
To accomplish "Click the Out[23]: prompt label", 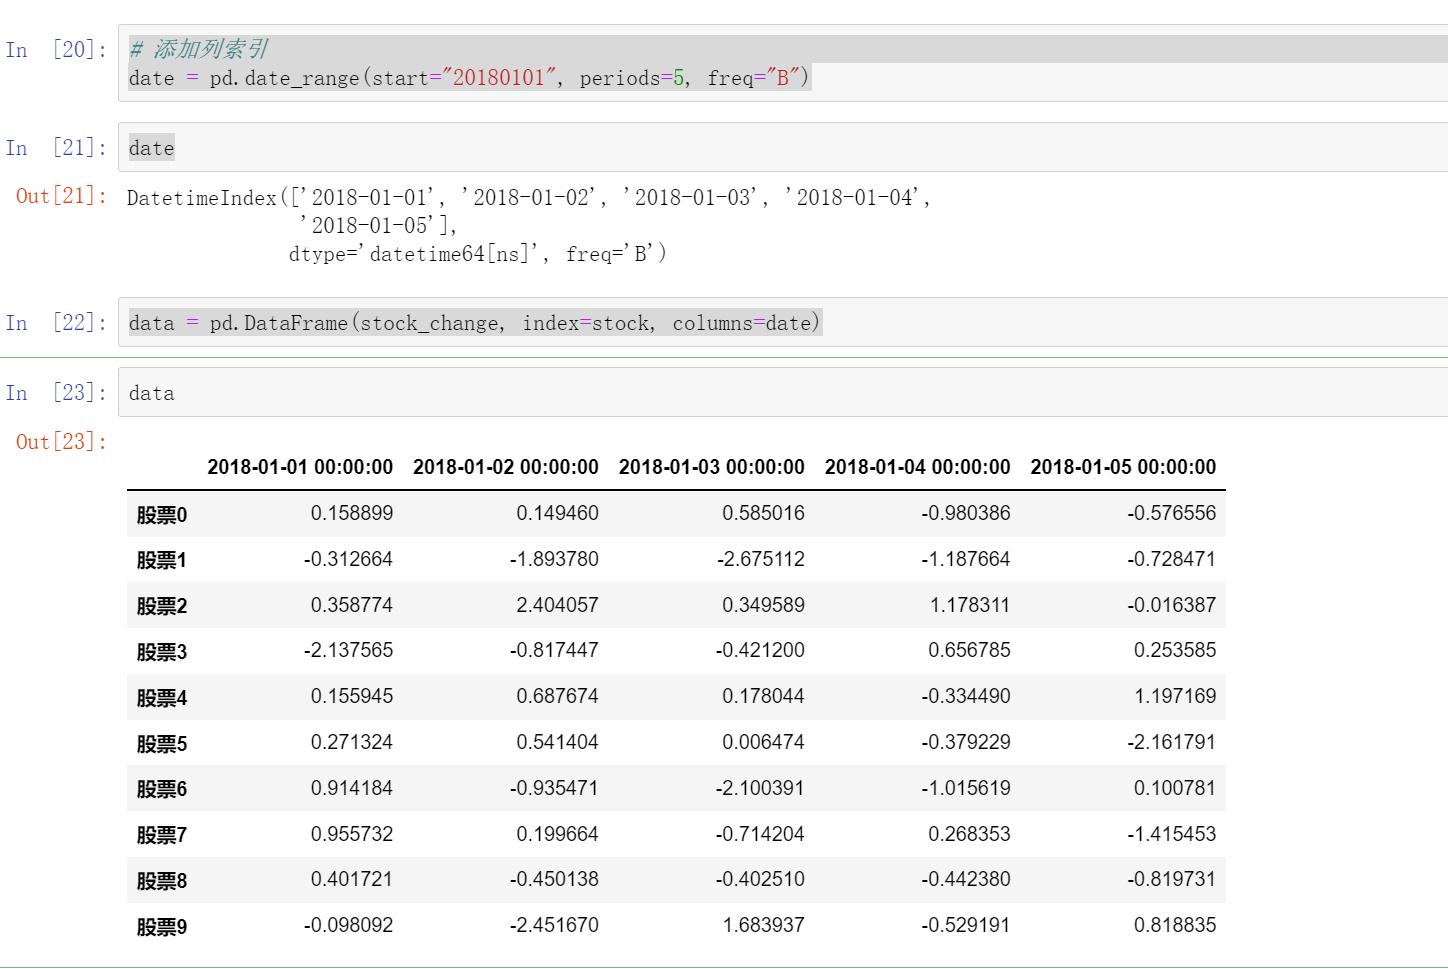I will 61,442.
